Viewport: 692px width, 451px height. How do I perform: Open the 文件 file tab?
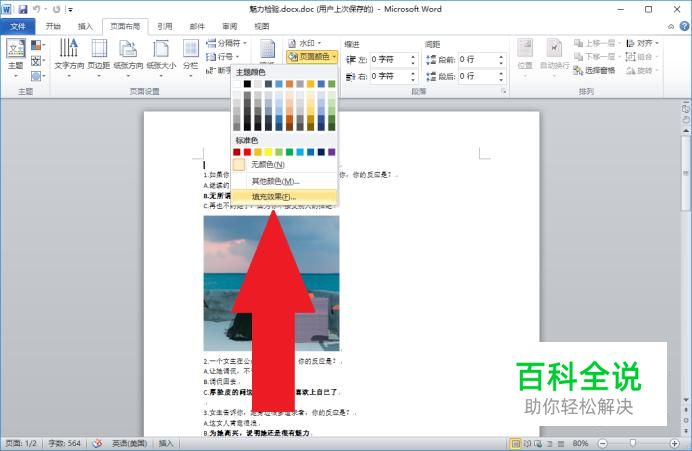click(18, 27)
